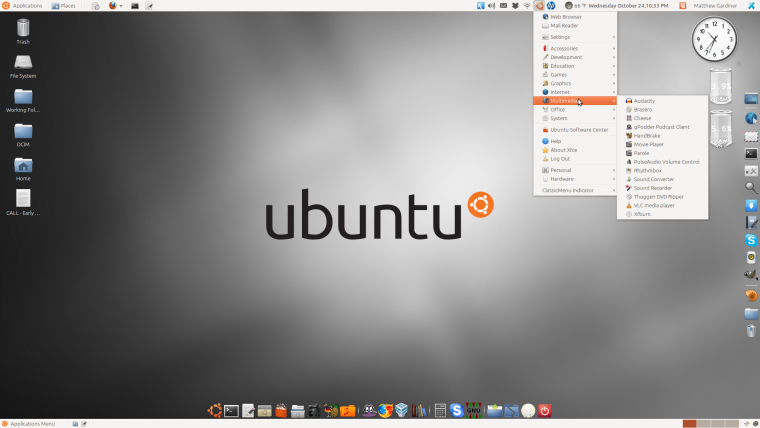
Task: Expand the Internet submenu
Action: pyautogui.click(x=575, y=92)
